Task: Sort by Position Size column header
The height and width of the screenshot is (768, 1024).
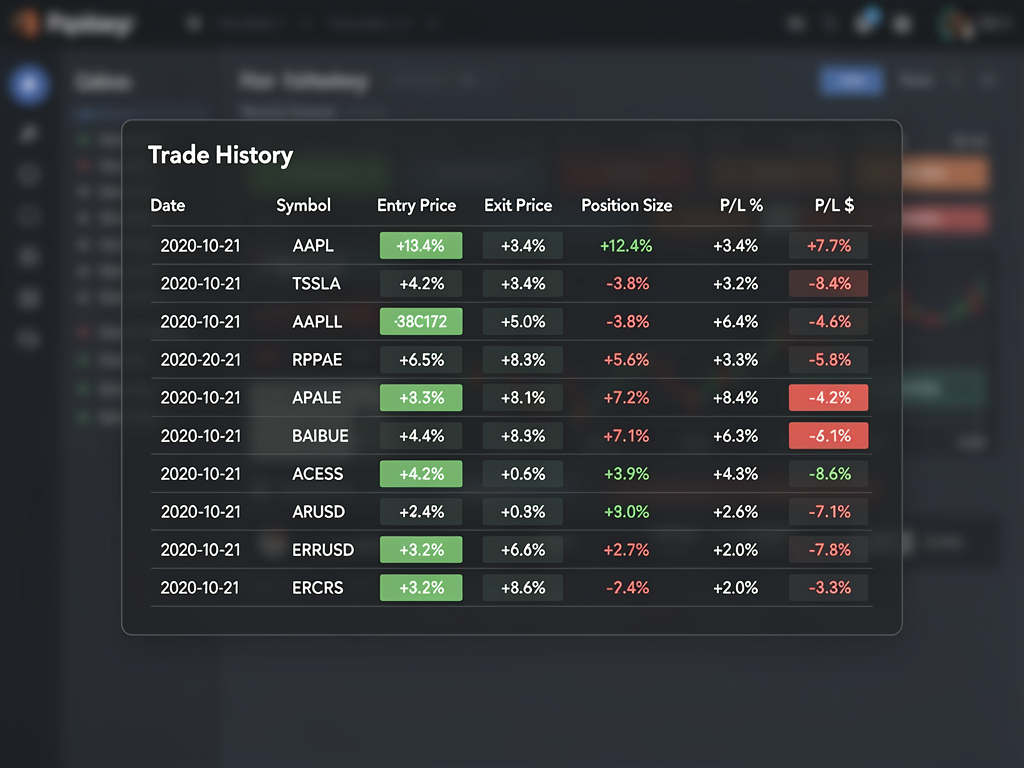Action: [627, 205]
